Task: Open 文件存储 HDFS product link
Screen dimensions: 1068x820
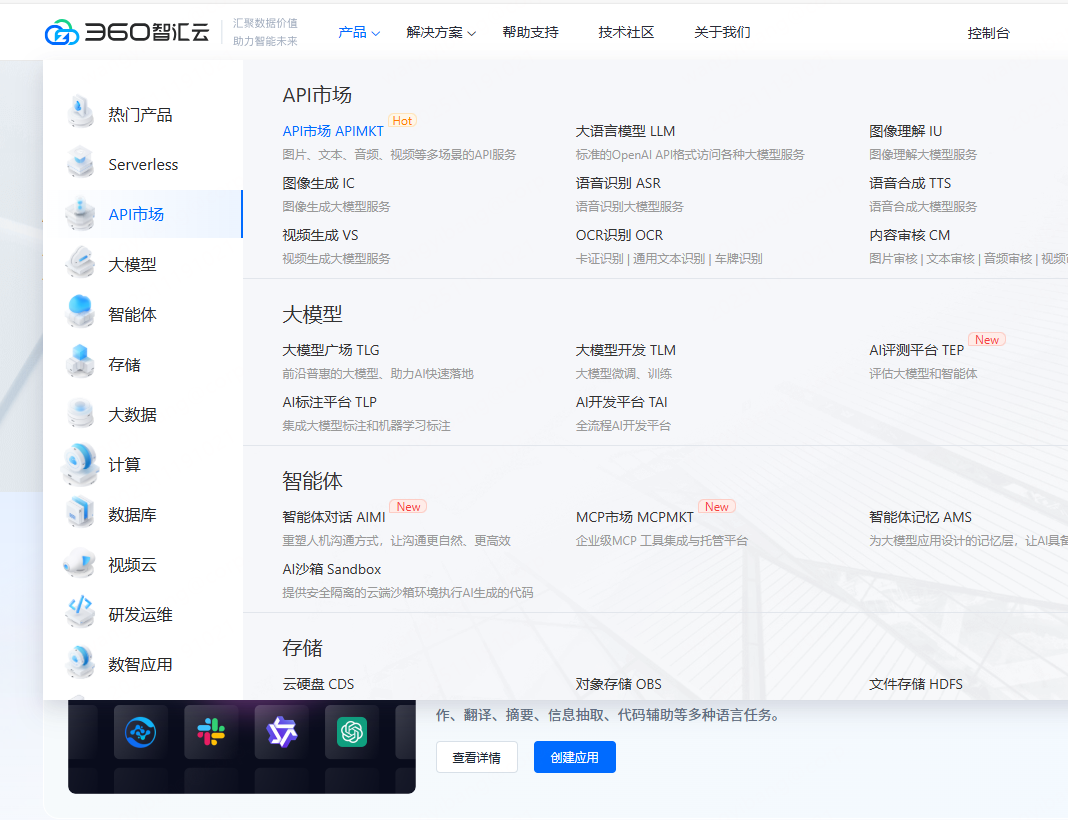Action: pyautogui.click(x=916, y=684)
